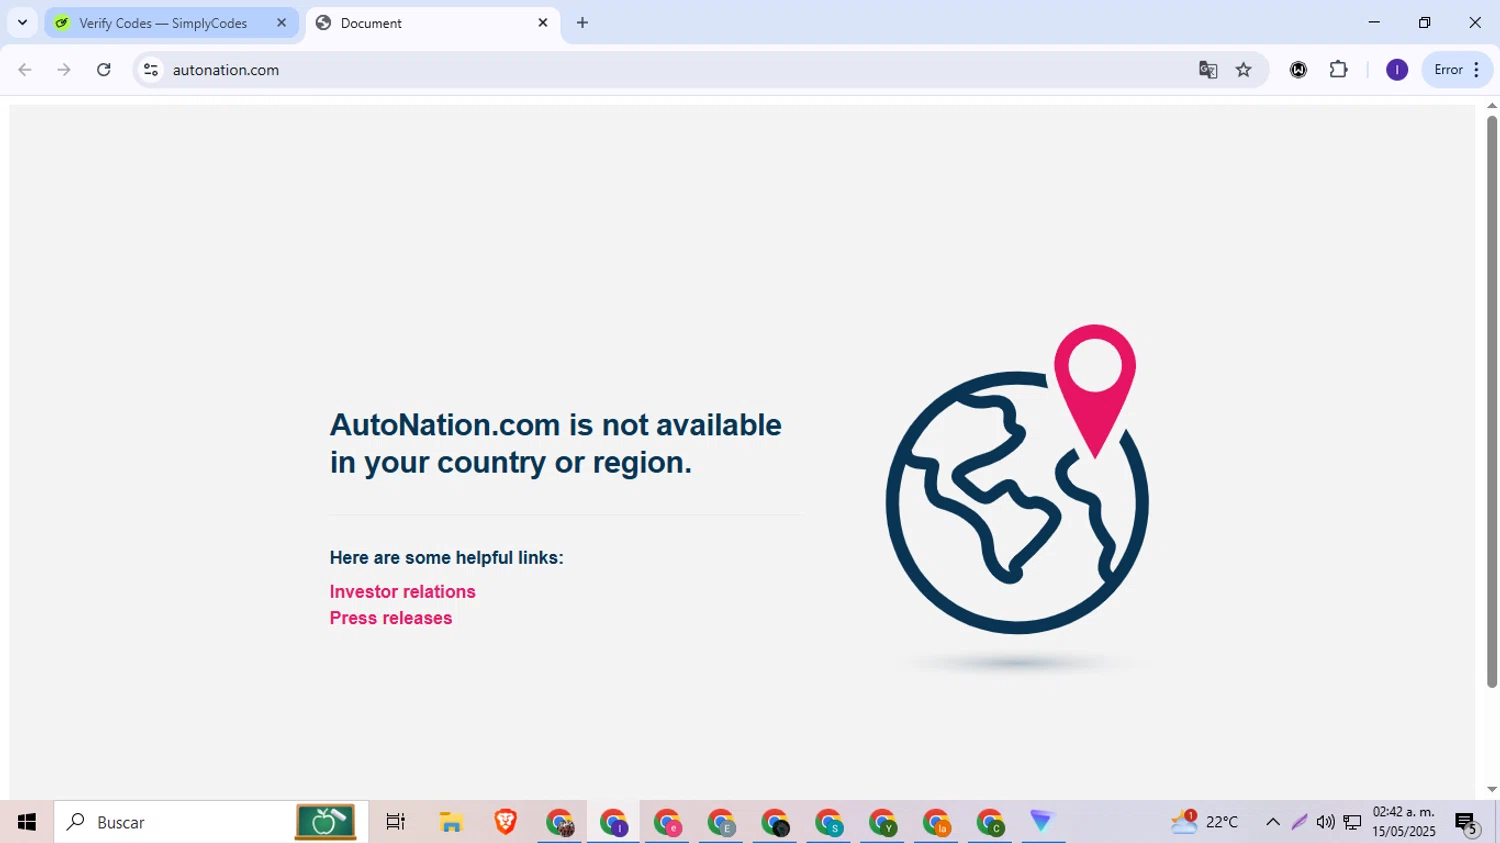Open the Investor relations link
The image size is (1500, 843).
coord(403,592)
